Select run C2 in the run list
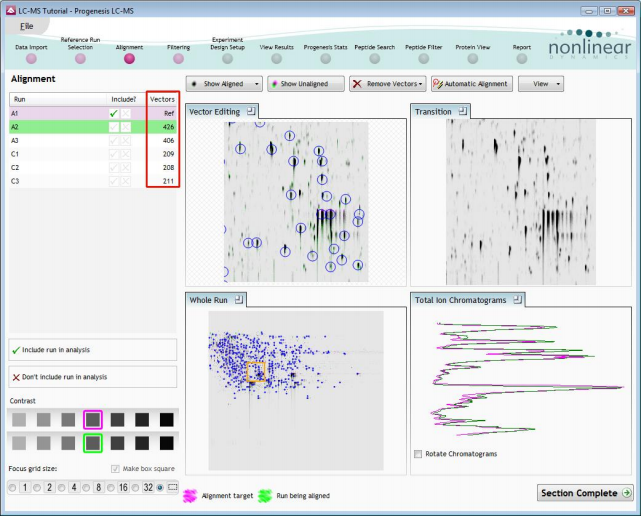 (x=93, y=168)
